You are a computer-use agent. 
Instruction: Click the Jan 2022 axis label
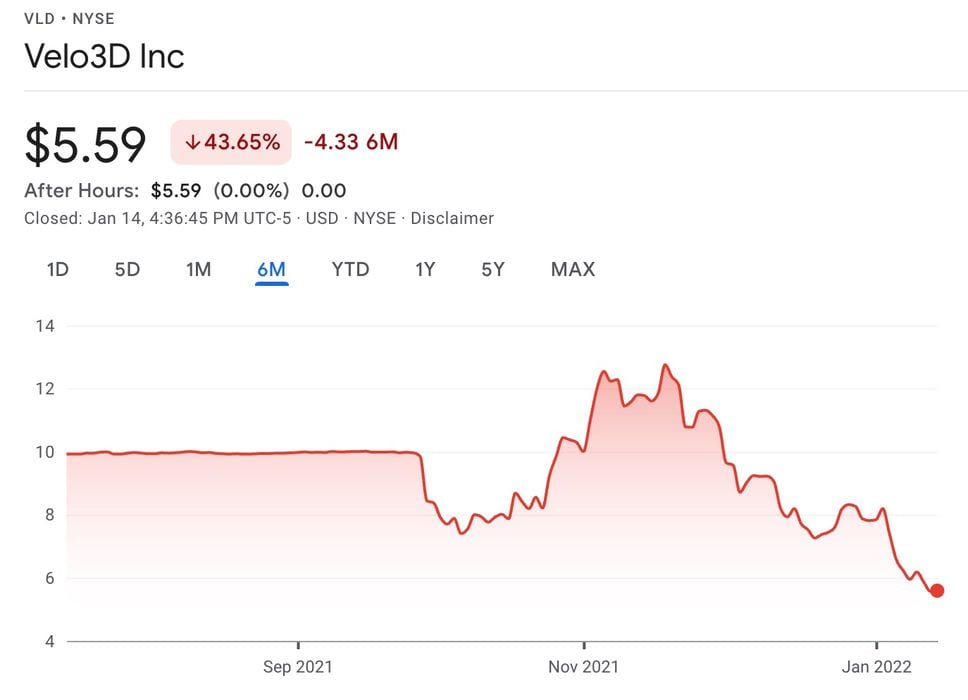[876, 666]
